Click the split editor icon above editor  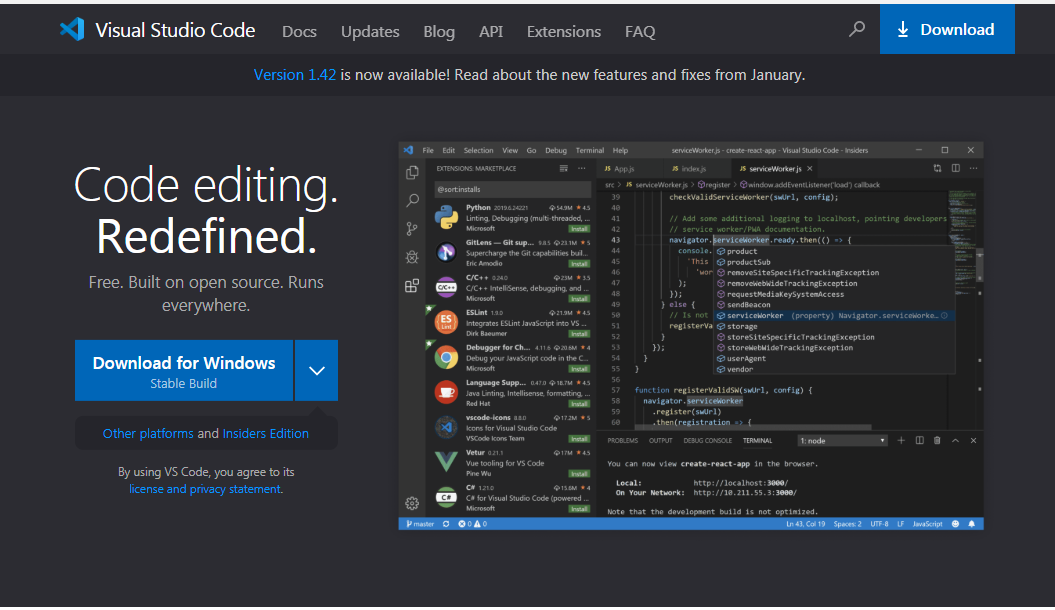click(x=955, y=168)
